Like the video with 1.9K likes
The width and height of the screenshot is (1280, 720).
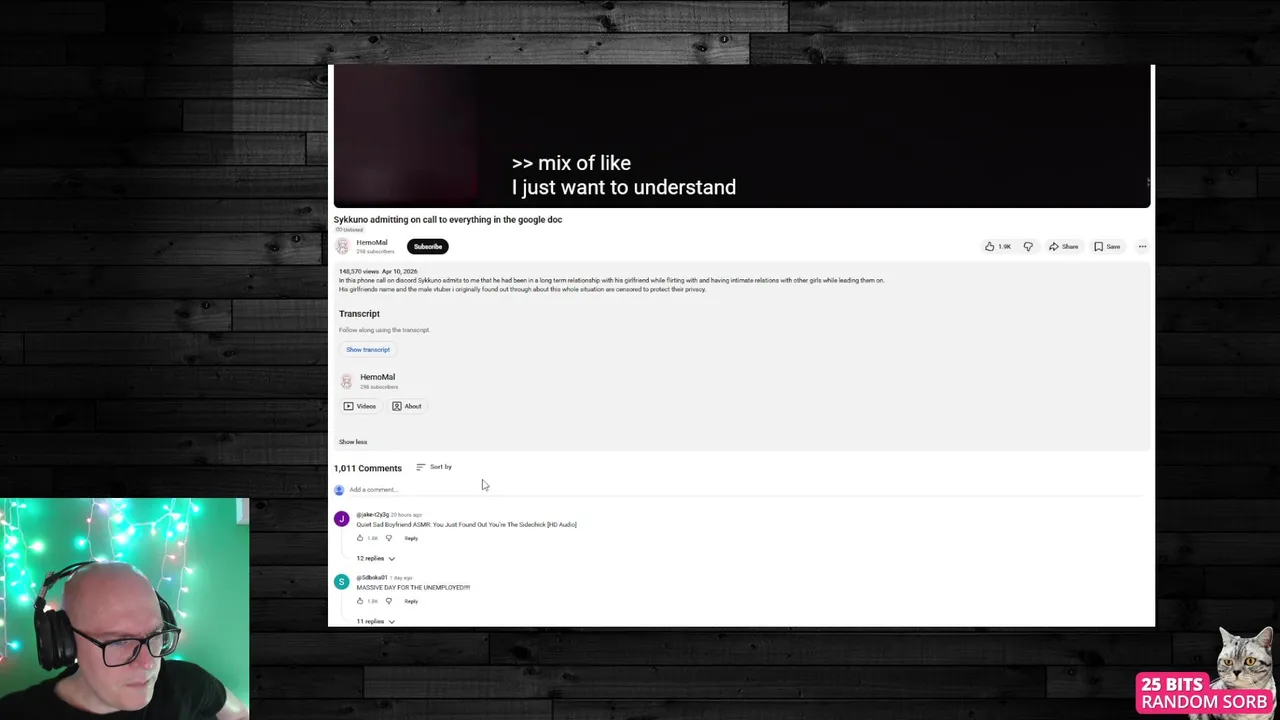[x=997, y=246]
